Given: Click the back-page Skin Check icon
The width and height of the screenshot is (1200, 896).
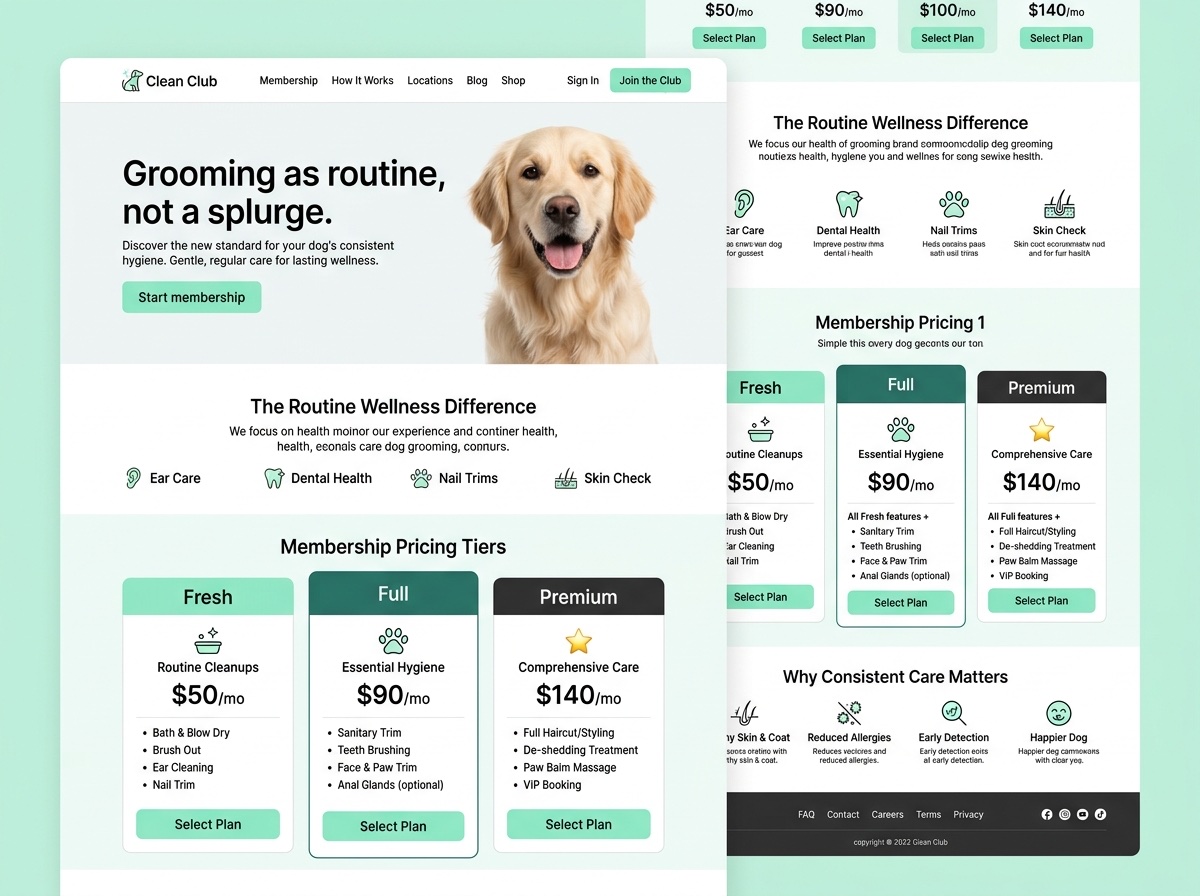Looking at the screenshot, I should 1059,205.
